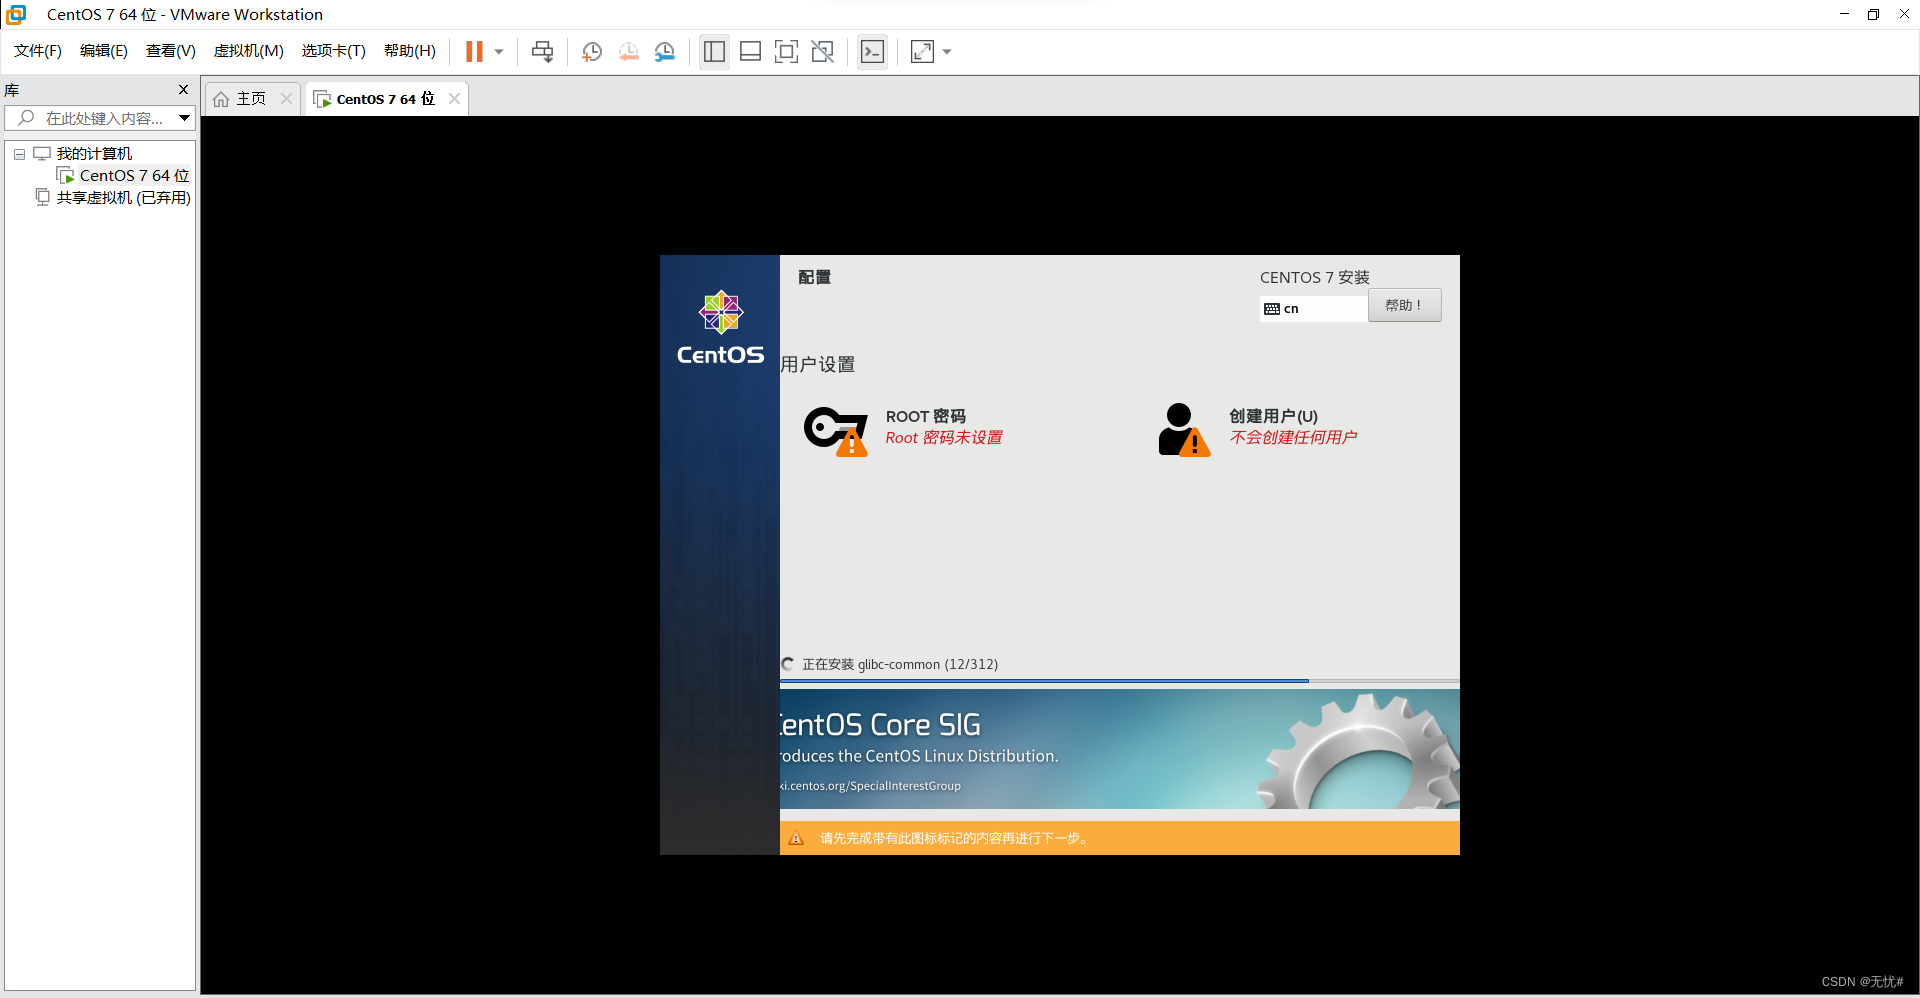The height and width of the screenshot is (998, 1920).
Task: Open the 查看(V) menu
Action: tap(171, 51)
